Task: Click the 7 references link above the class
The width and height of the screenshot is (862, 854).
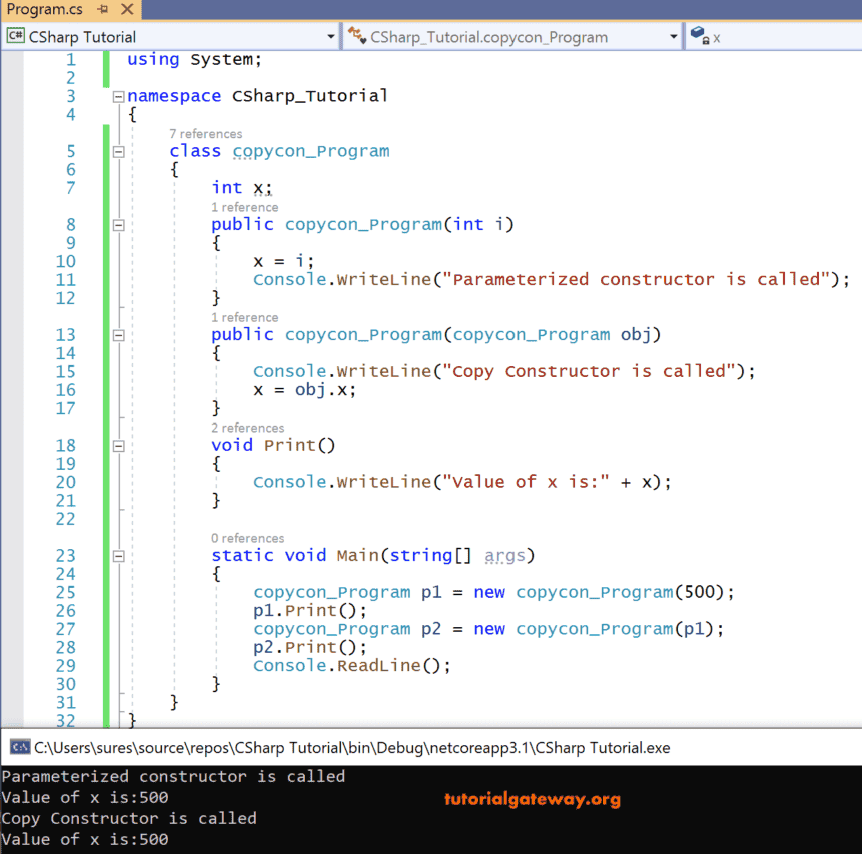Action: [205, 133]
